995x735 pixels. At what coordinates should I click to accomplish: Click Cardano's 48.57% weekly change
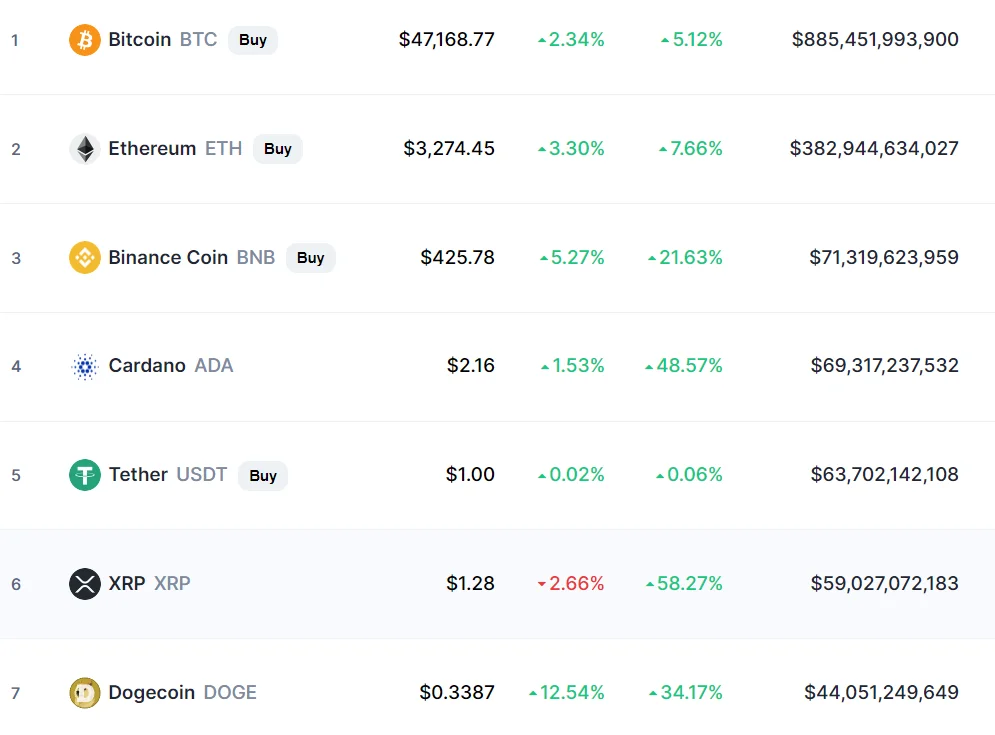pos(683,366)
